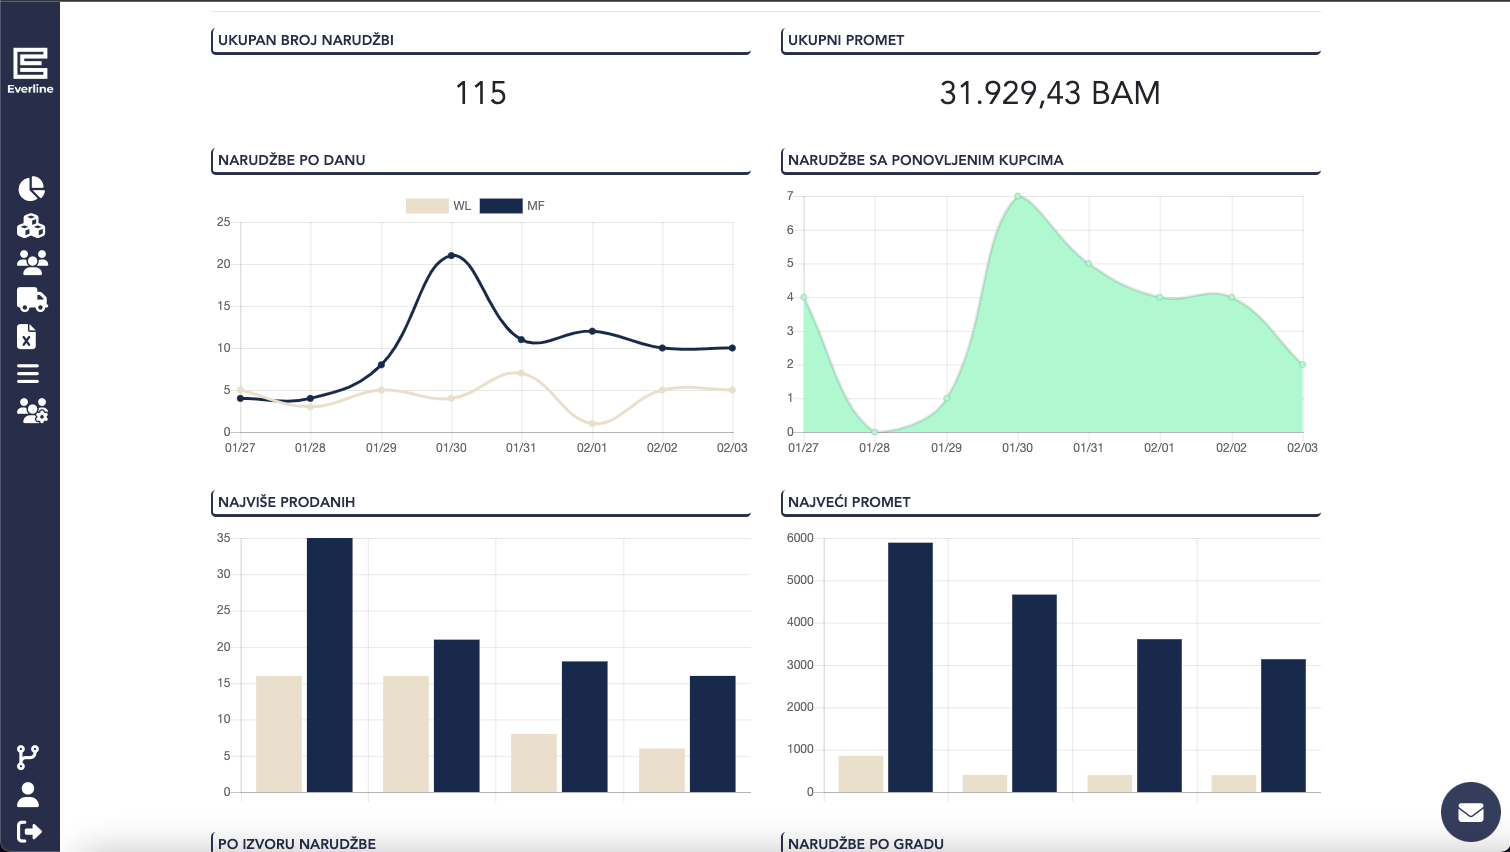Viewport: 1510px width, 852px height.
Task: Open the hamburger list menu icon
Action: pos(28,374)
